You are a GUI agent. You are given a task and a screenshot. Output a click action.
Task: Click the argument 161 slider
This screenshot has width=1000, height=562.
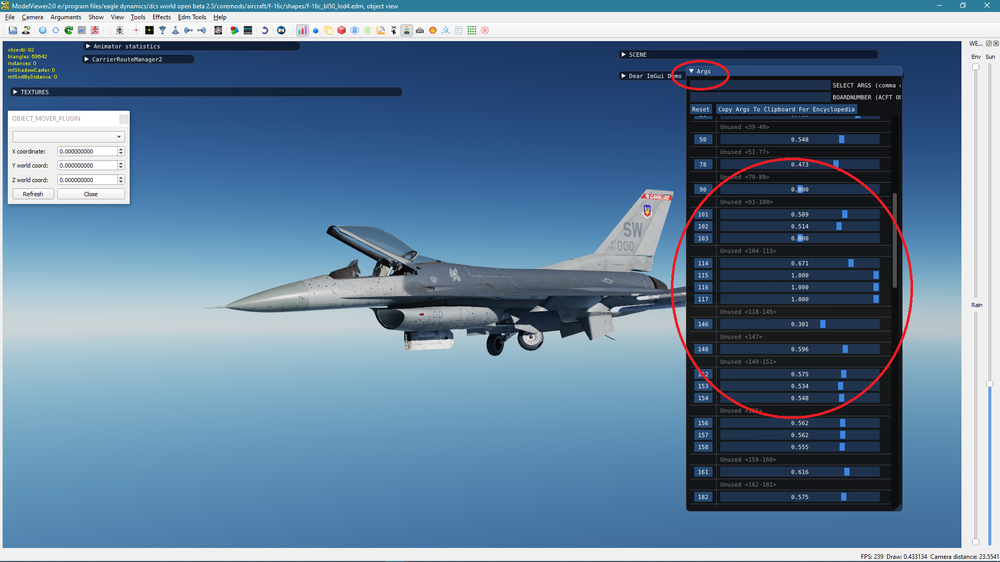click(800, 472)
